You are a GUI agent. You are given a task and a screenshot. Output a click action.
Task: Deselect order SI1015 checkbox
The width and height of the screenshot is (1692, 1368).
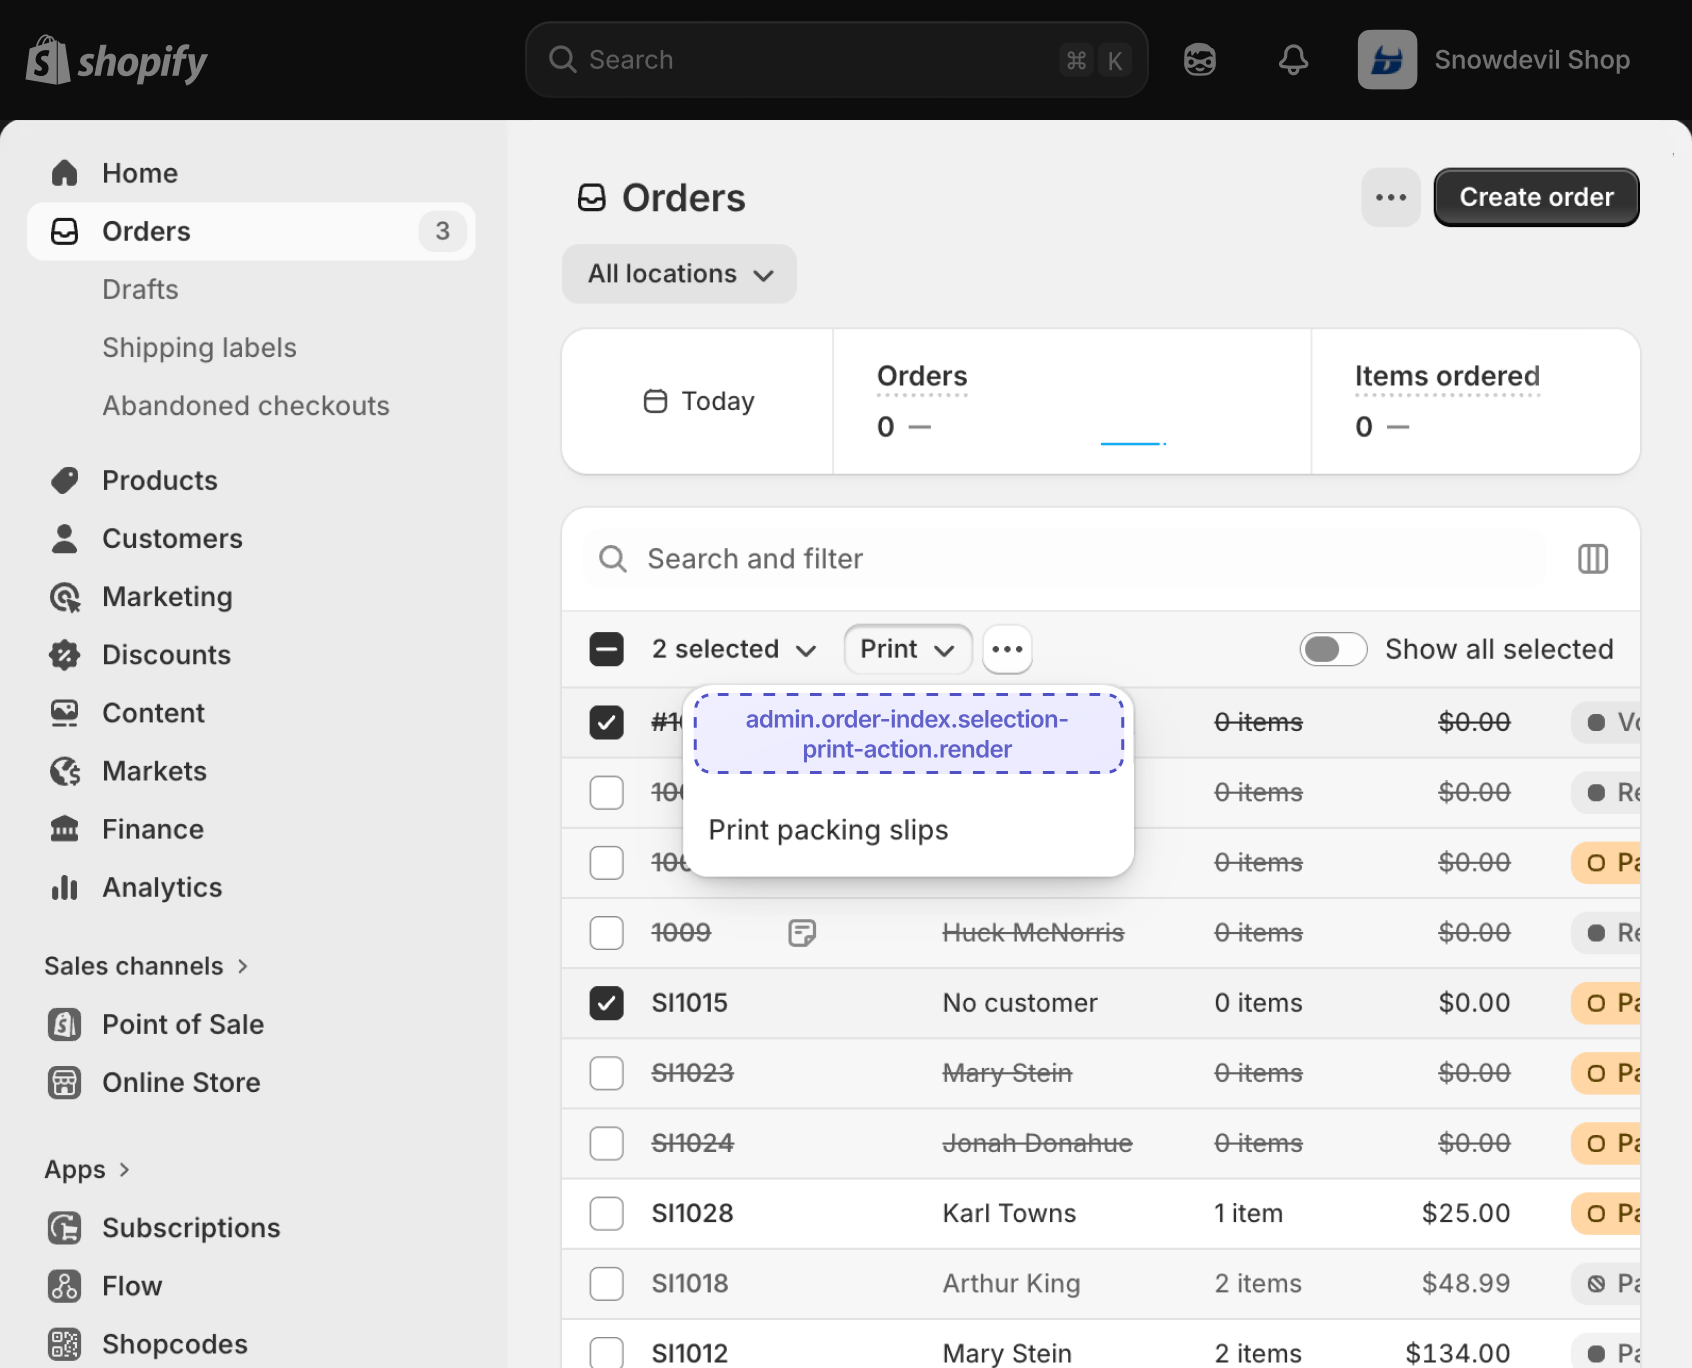(606, 1002)
